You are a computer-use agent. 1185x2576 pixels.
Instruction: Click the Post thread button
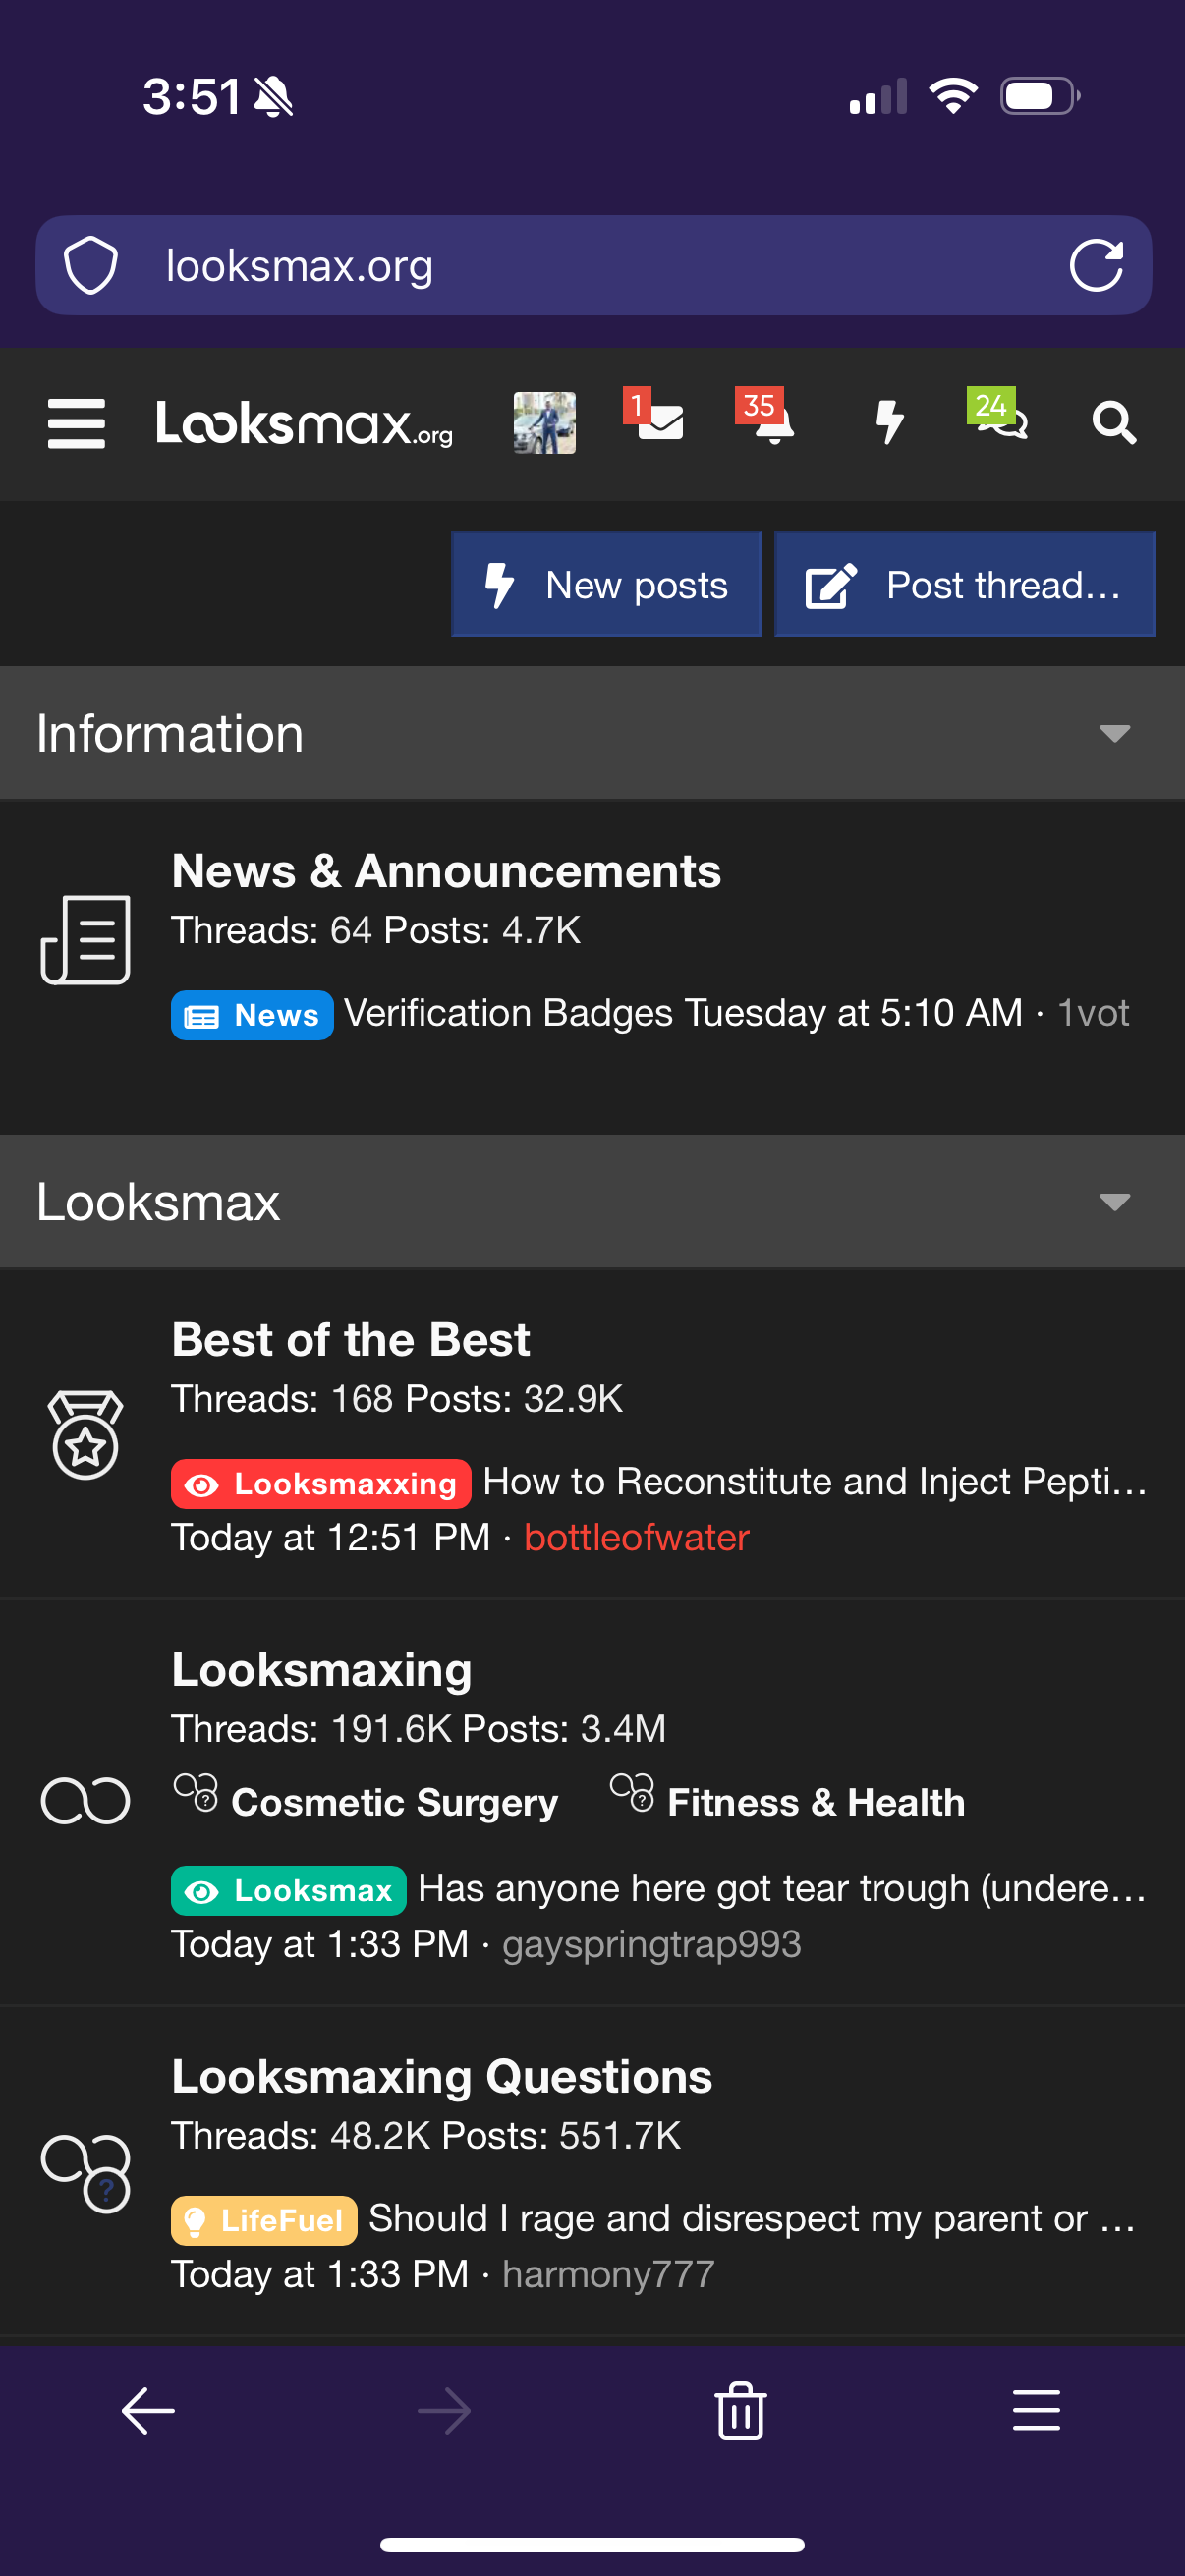point(964,584)
